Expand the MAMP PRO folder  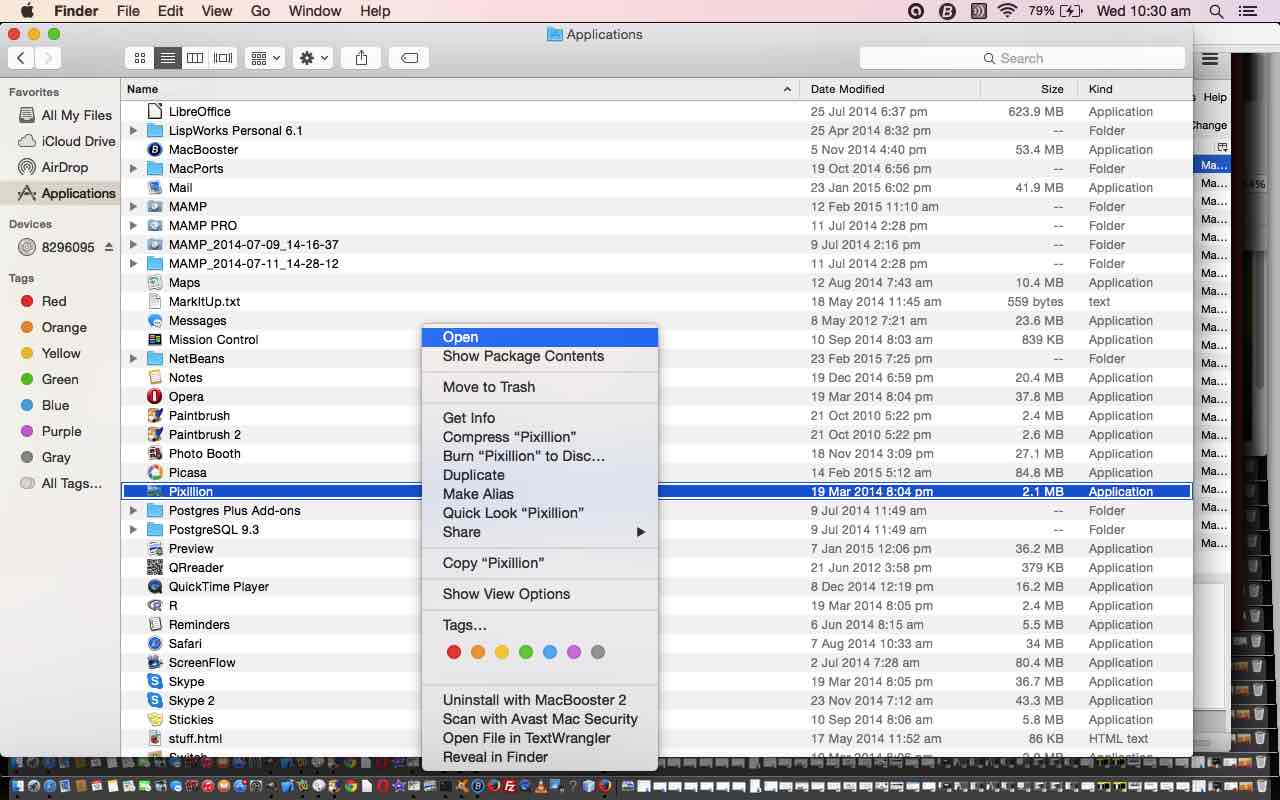coord(133,225)
